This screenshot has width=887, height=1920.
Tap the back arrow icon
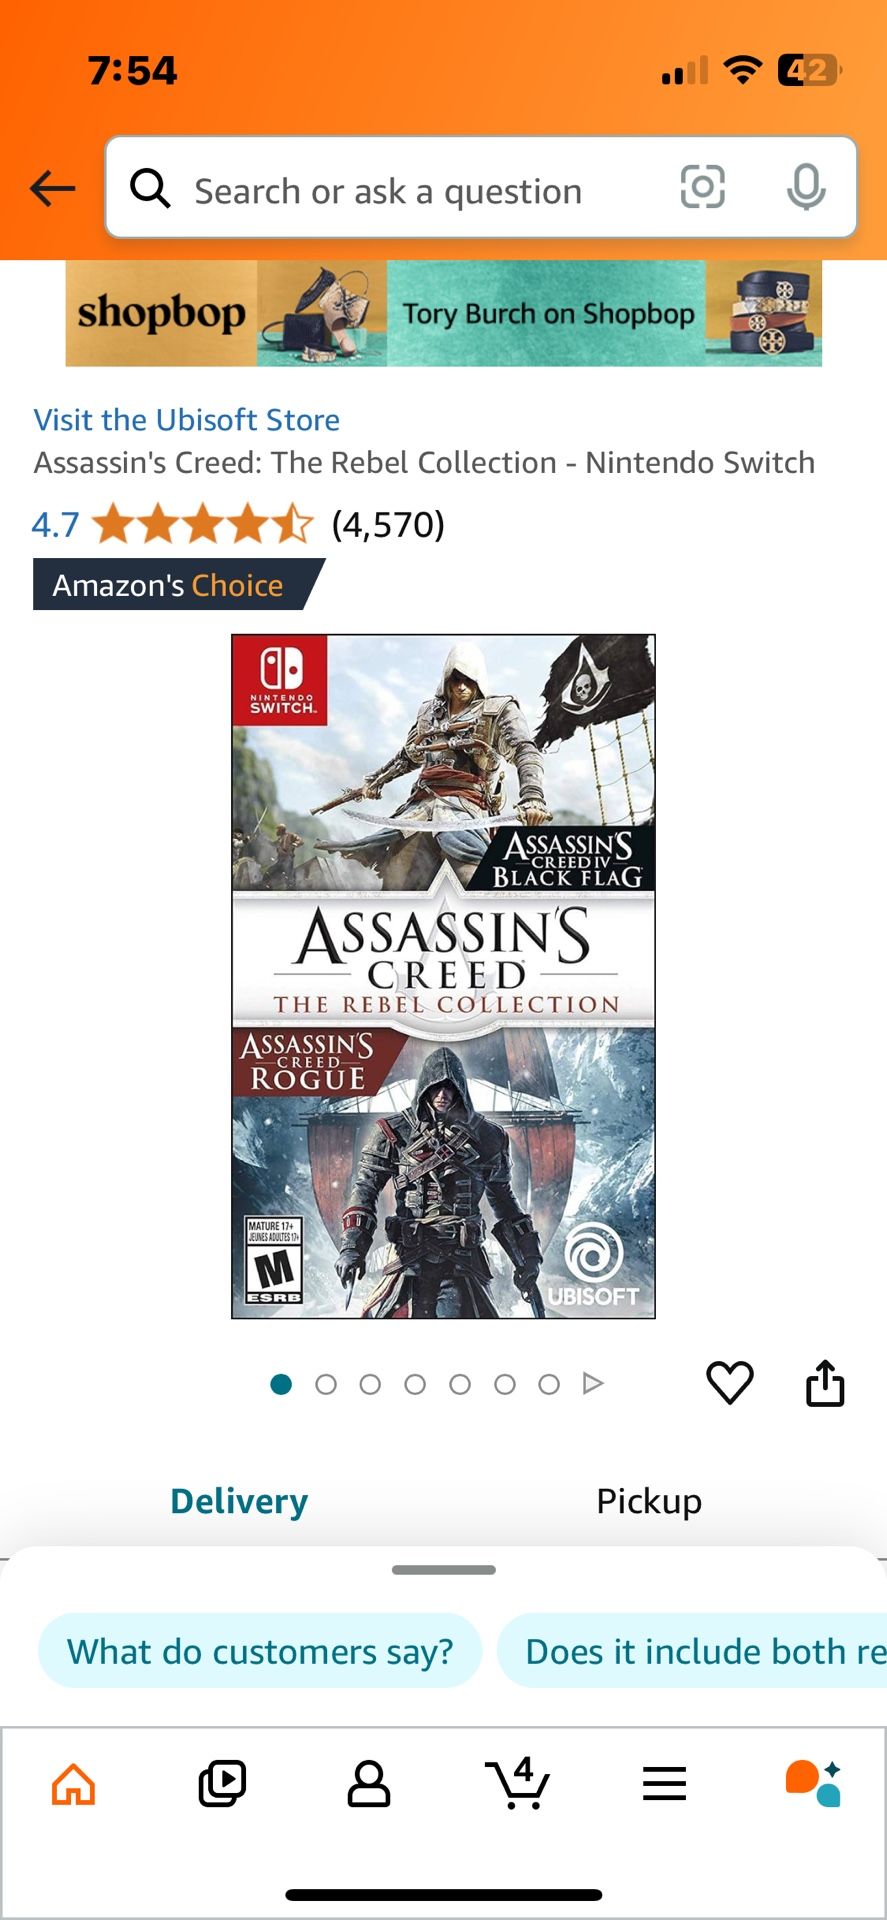52,188
